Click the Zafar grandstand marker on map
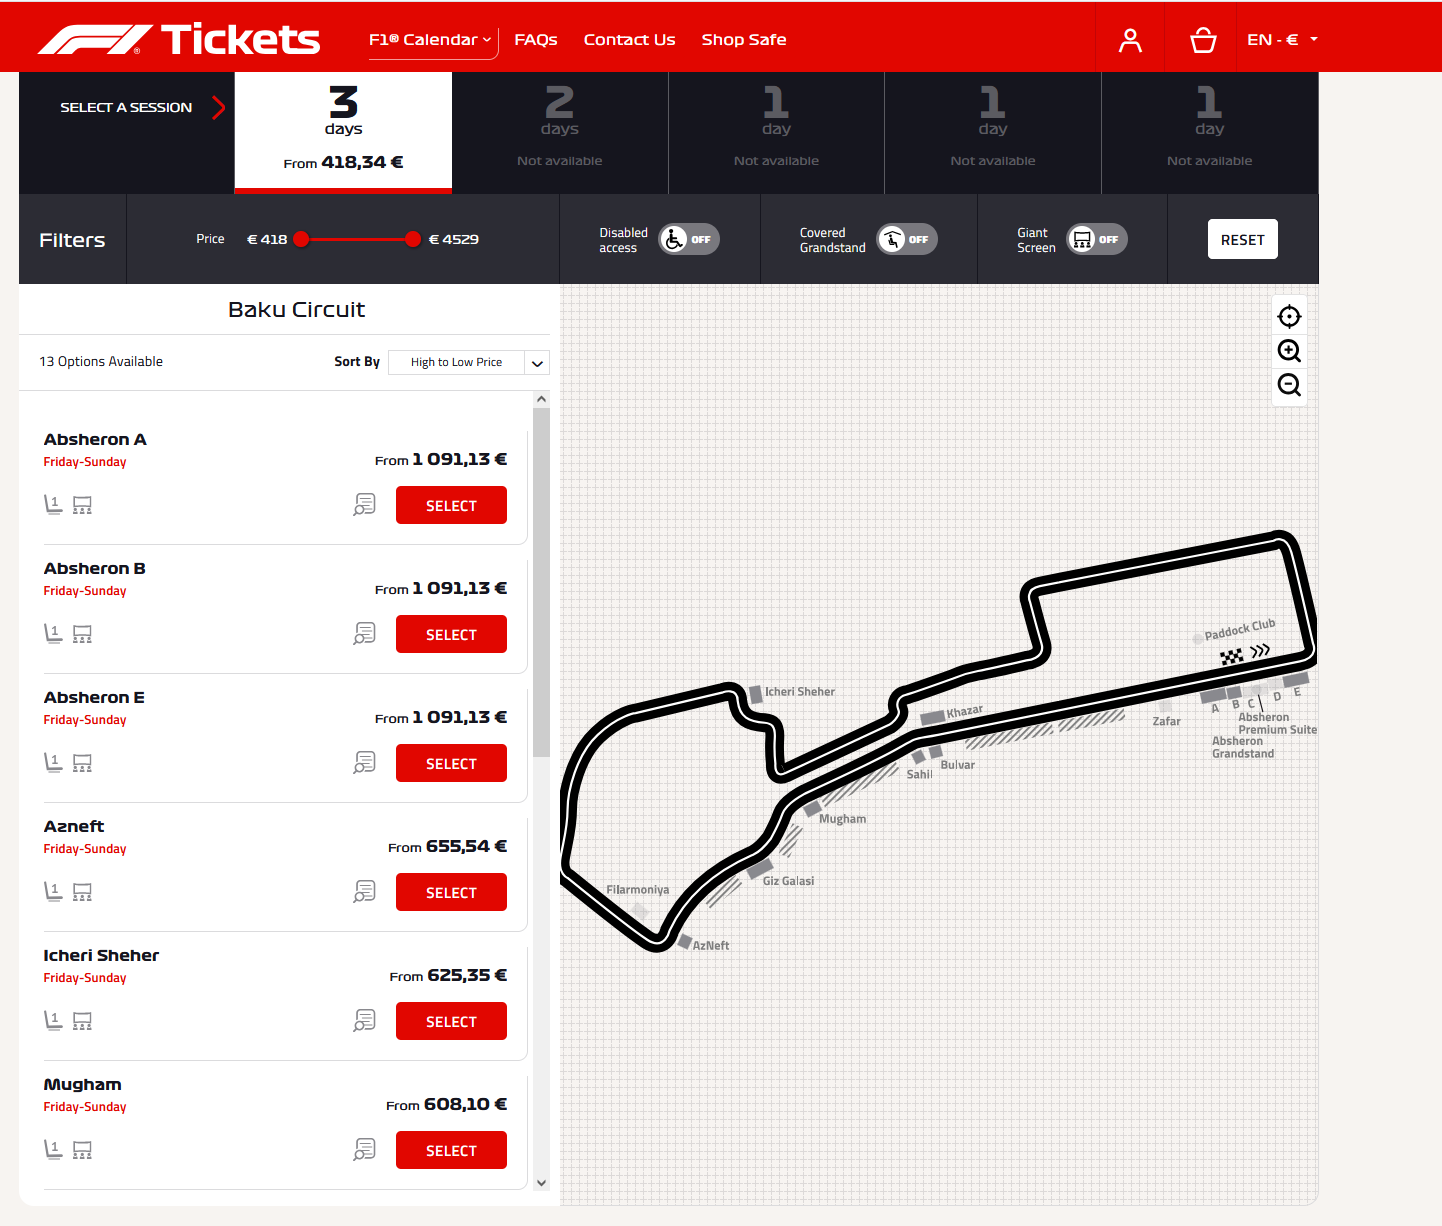Image resolution: width=1442 pixels, height=1226 pixels. [1165, 706]
